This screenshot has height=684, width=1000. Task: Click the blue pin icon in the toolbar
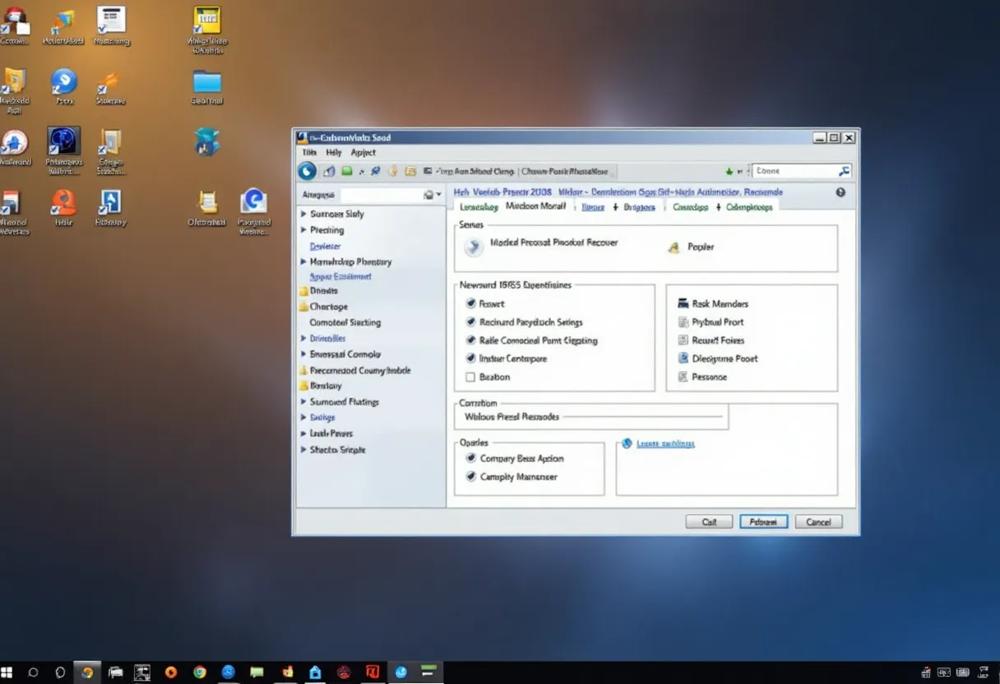tap(376, 171)
